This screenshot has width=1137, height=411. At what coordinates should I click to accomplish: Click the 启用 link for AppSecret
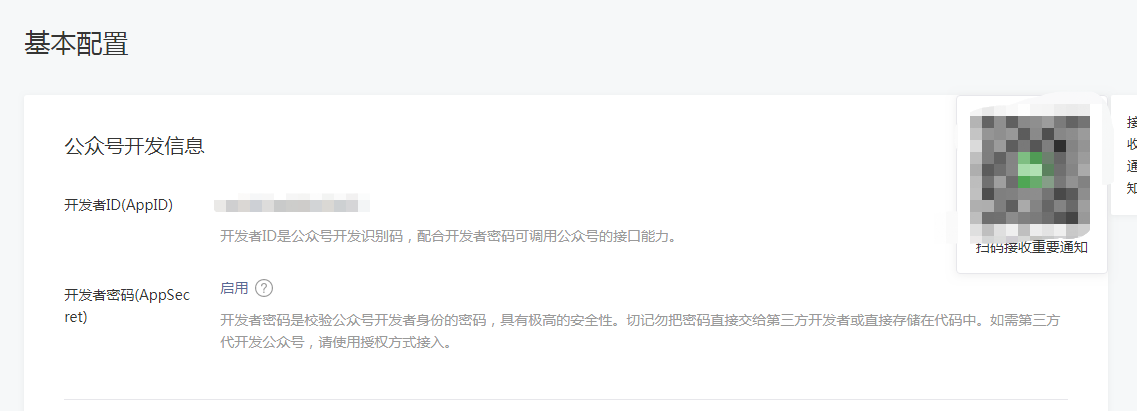tap(234, 288)
